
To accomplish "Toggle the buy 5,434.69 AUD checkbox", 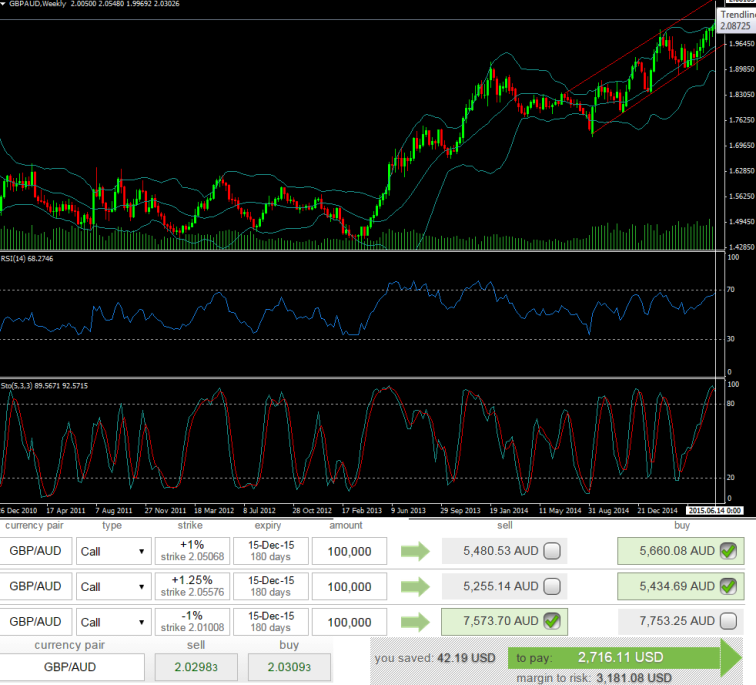I will tap(728, 586).
